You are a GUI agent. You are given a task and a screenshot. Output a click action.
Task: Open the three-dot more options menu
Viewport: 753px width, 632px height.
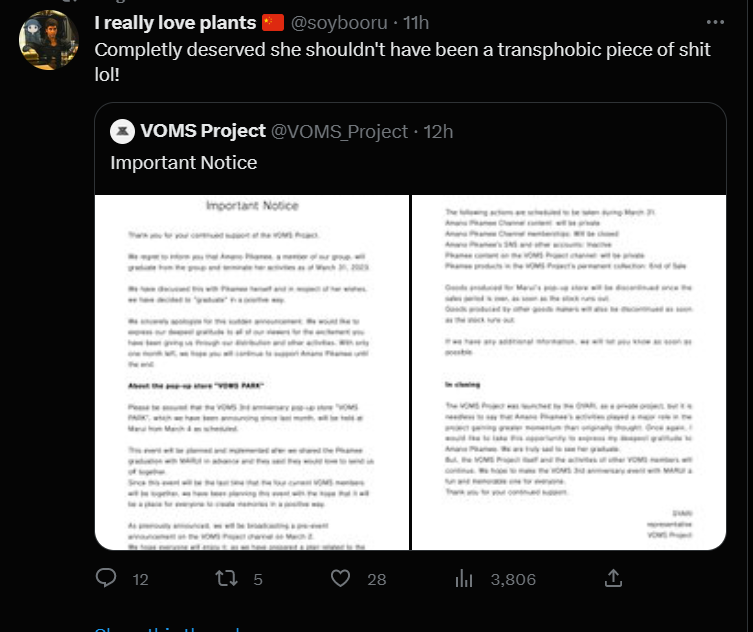coord(715,22)
